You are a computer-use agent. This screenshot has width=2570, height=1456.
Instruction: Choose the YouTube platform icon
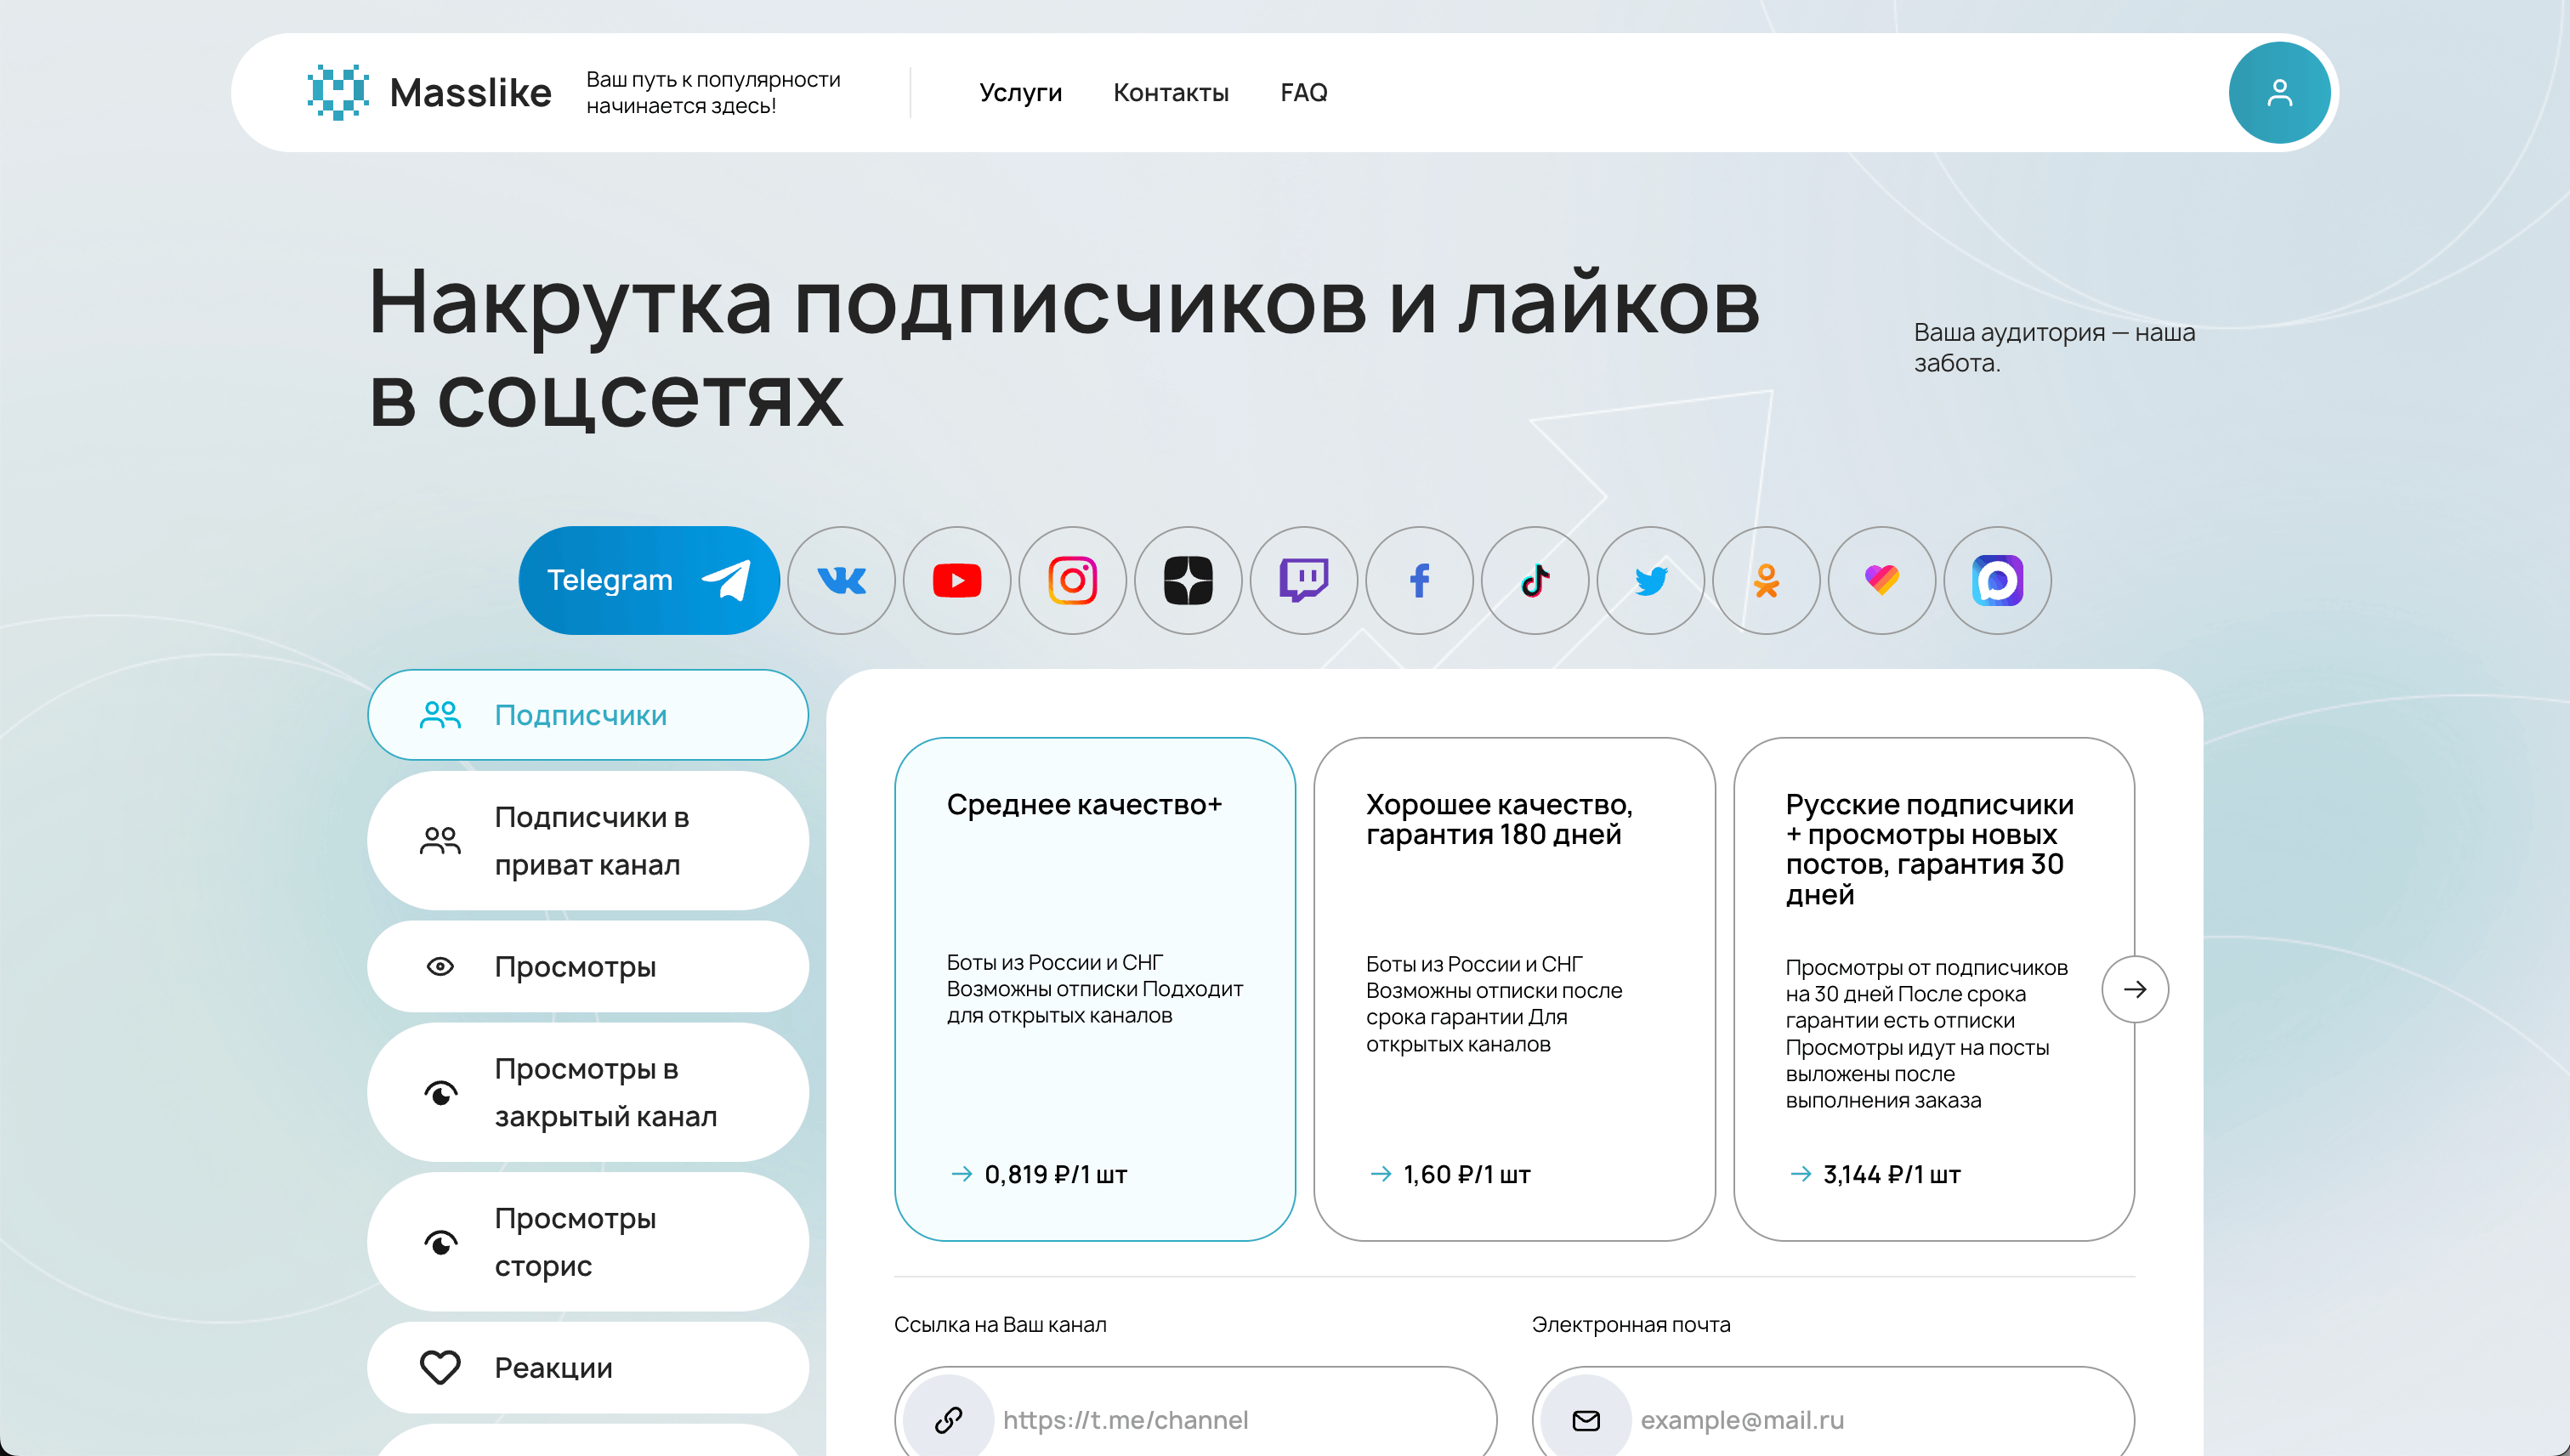click(957, 580)
